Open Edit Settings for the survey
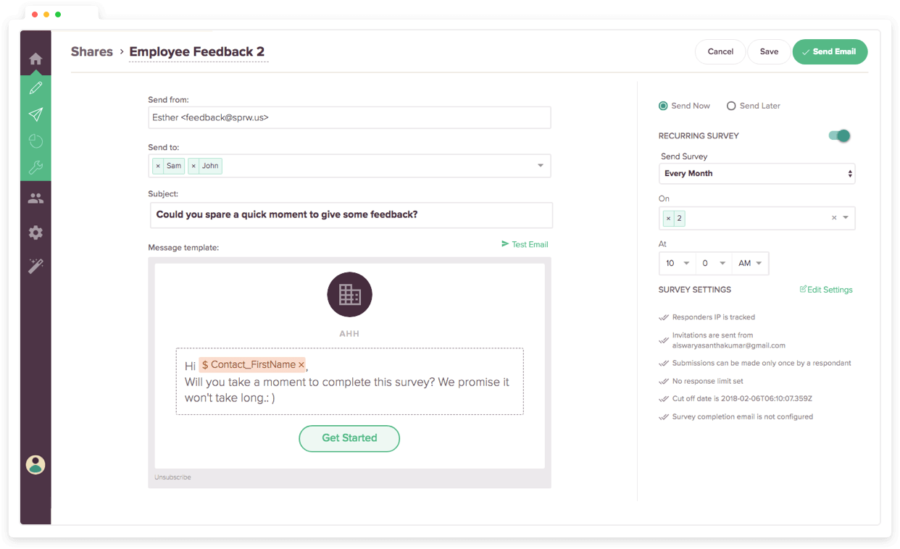900x549 pixels. (x=826, y=290)
